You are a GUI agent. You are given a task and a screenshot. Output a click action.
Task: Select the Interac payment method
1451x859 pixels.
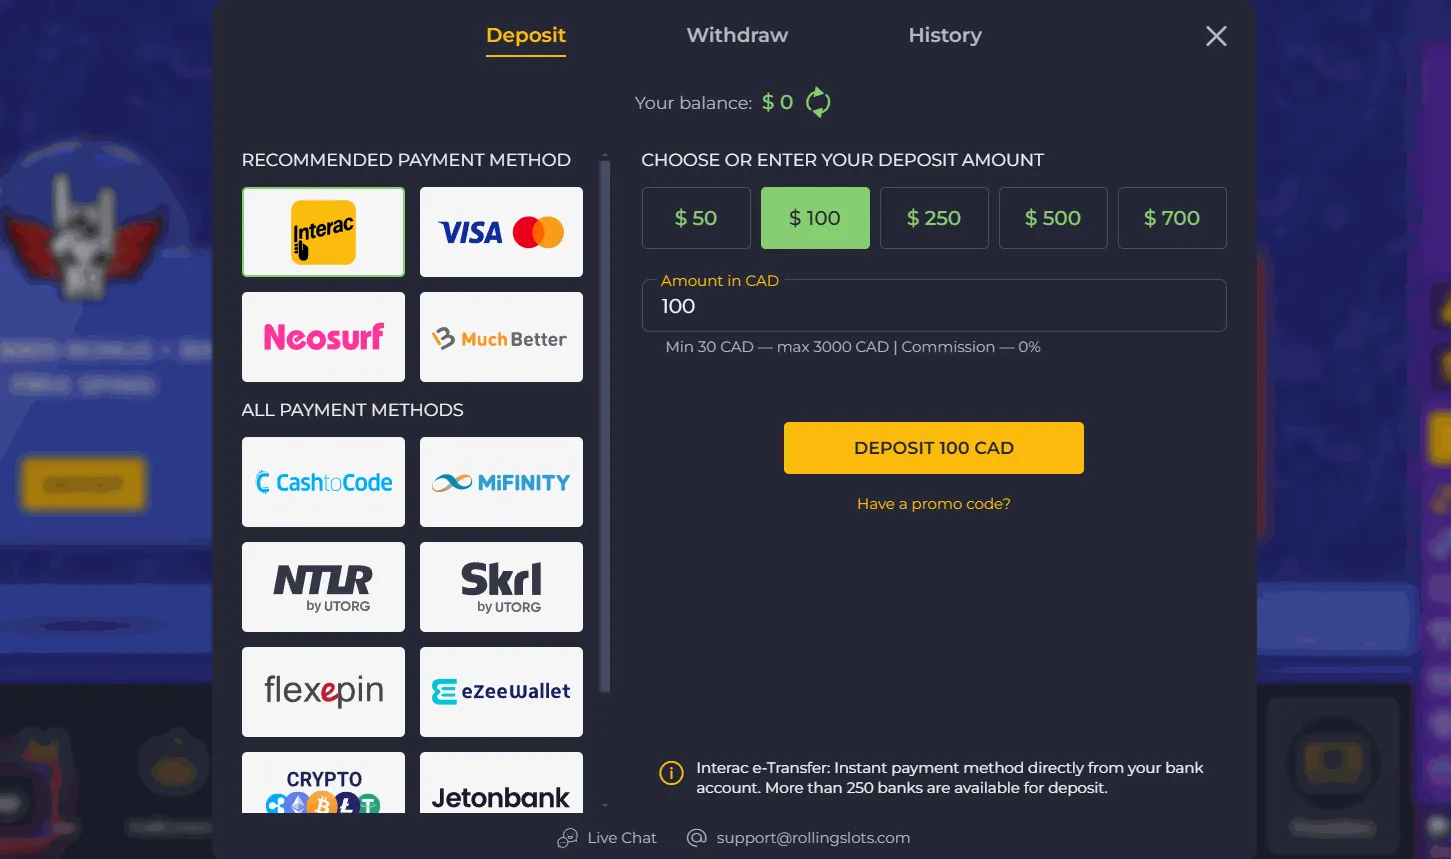point(323,232)
